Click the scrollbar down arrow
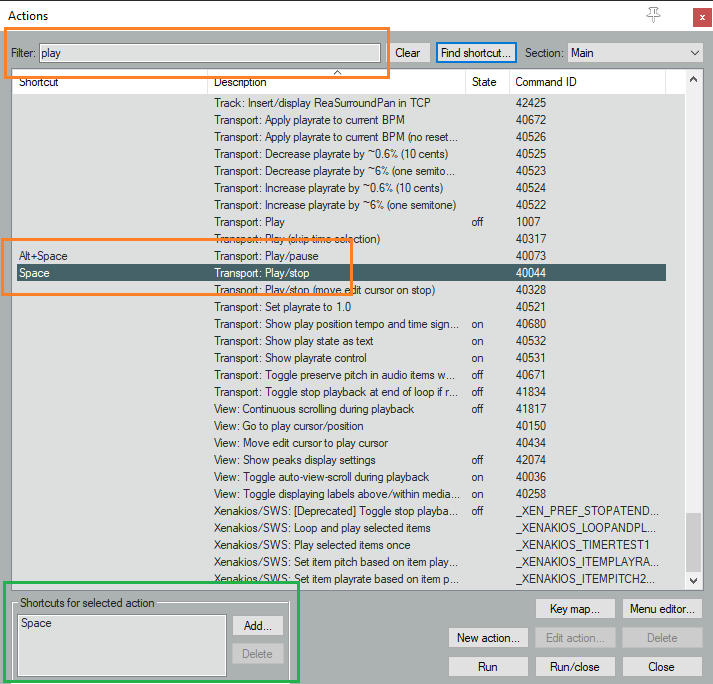The image size is (713, 684). pos(694,580)
